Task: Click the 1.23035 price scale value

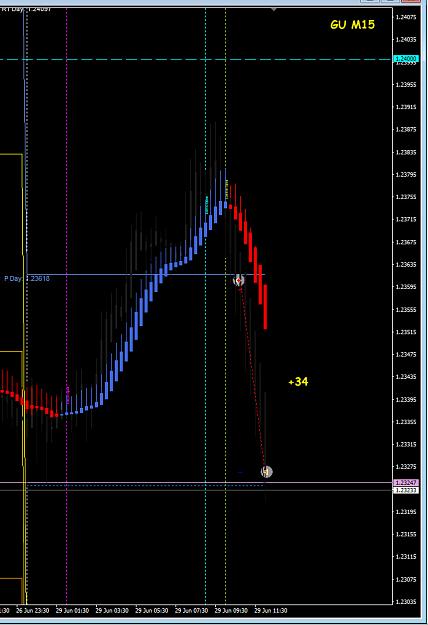Action: 406,601
